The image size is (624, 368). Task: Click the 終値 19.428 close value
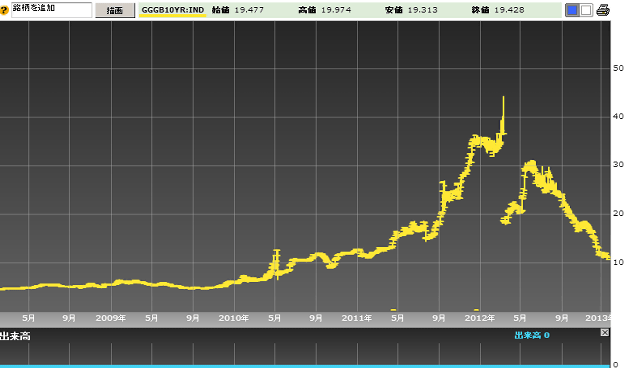498,10
